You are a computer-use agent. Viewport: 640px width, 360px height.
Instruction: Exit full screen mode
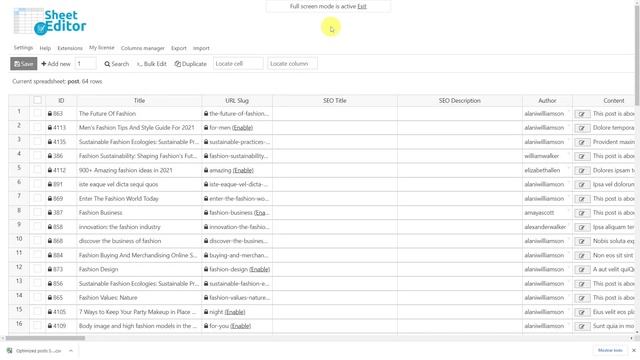point(362,7)
